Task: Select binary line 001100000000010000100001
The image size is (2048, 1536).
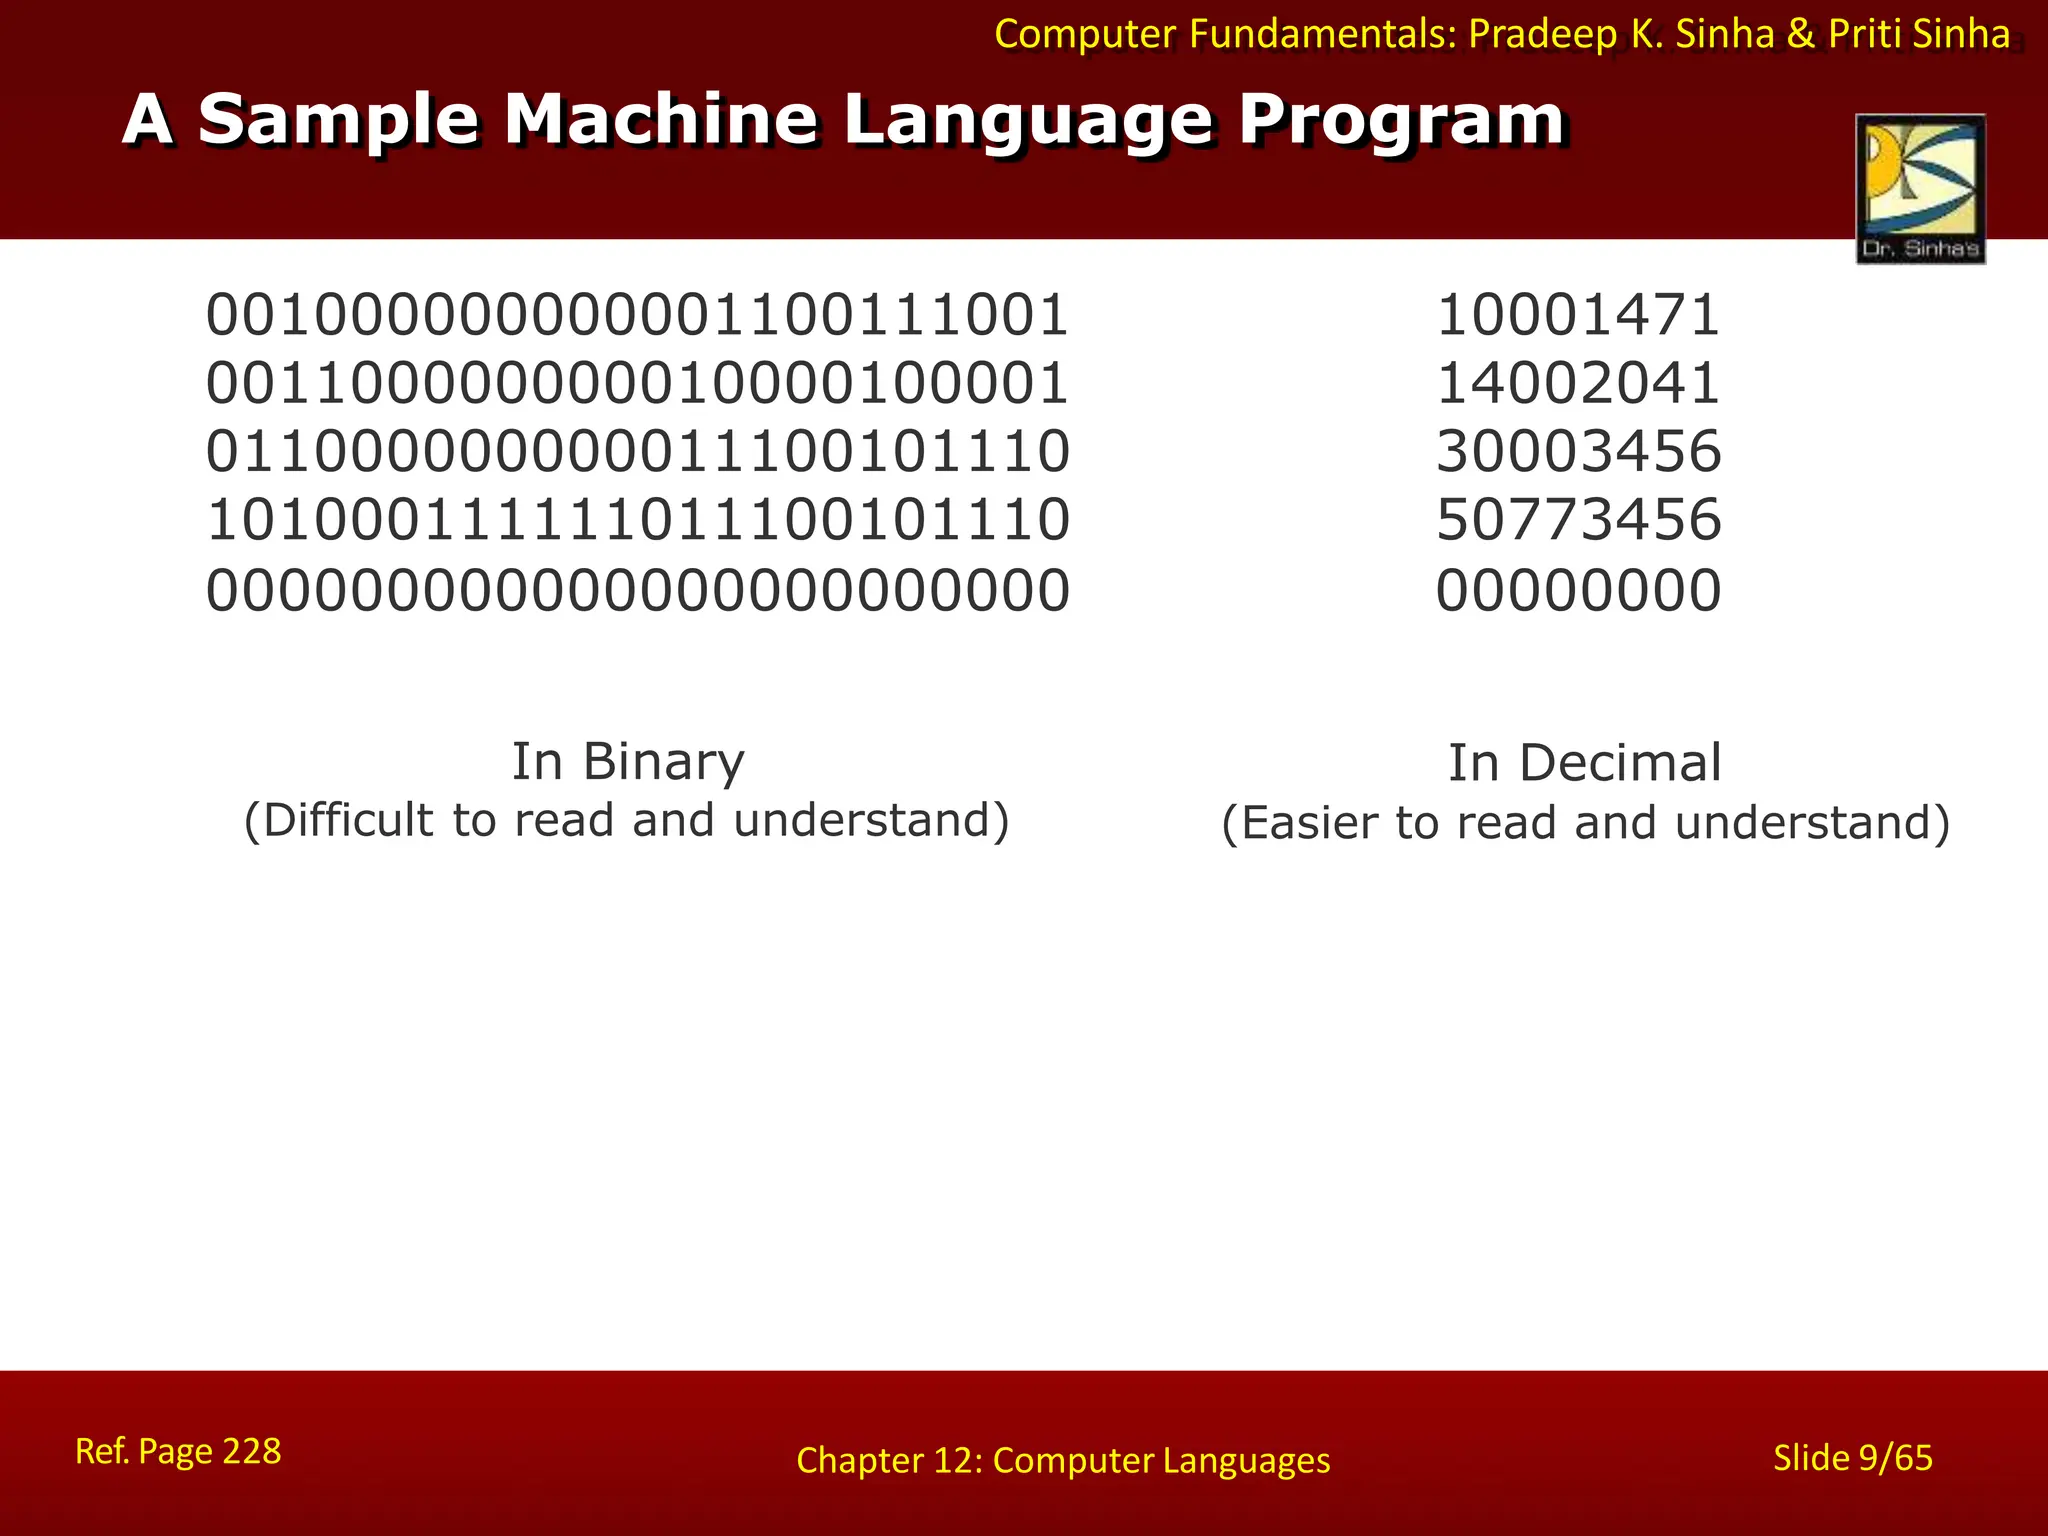Action: (638, 384)
